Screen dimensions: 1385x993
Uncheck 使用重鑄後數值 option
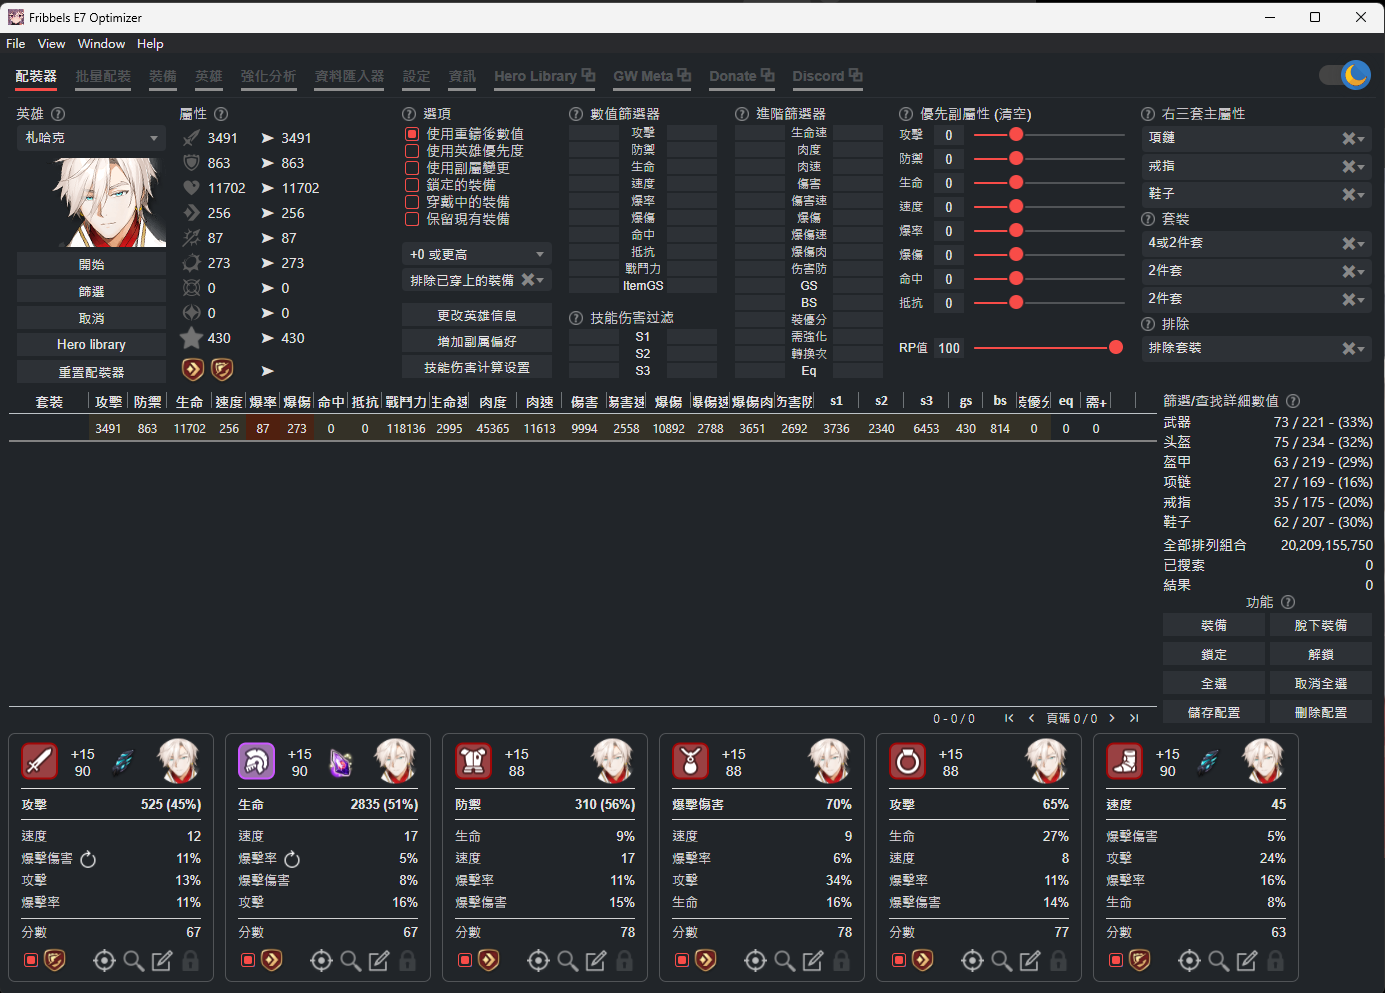pyautogui.click(x=412, y=134)
